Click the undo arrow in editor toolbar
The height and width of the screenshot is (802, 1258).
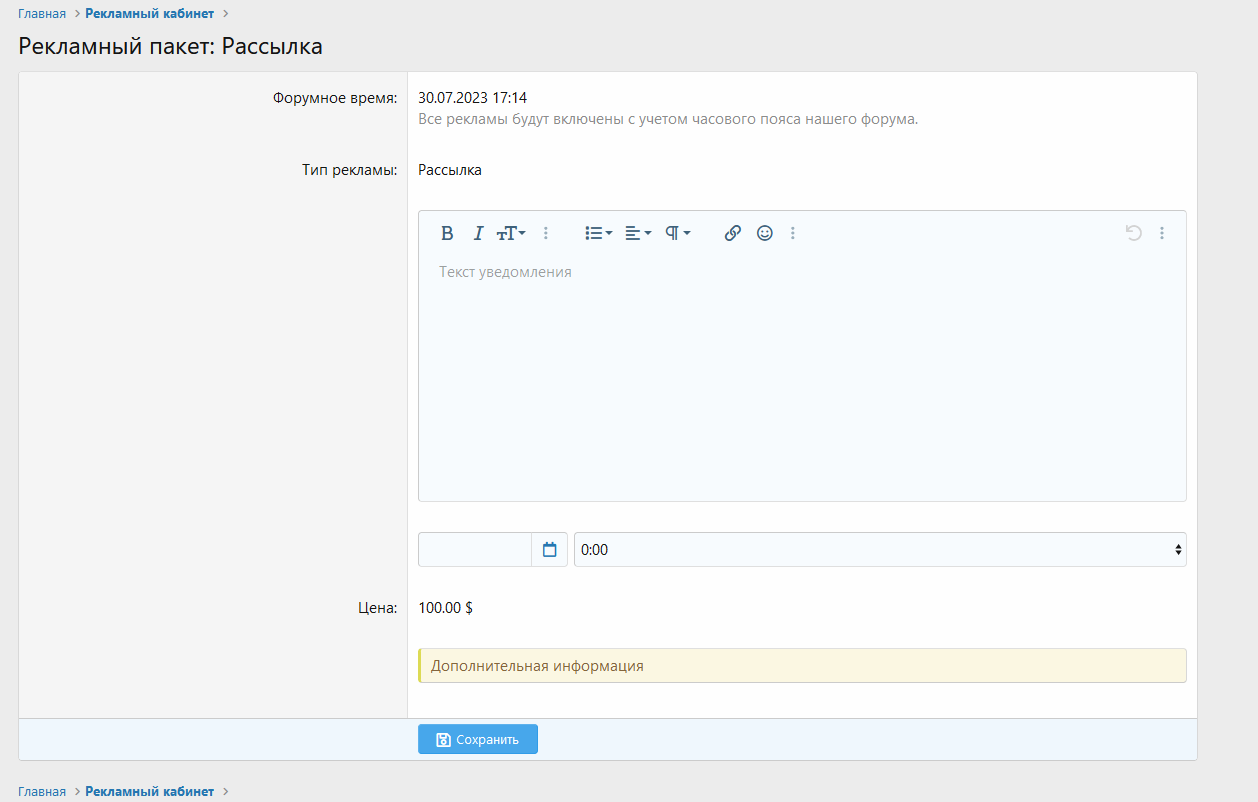coord(1133,233)
